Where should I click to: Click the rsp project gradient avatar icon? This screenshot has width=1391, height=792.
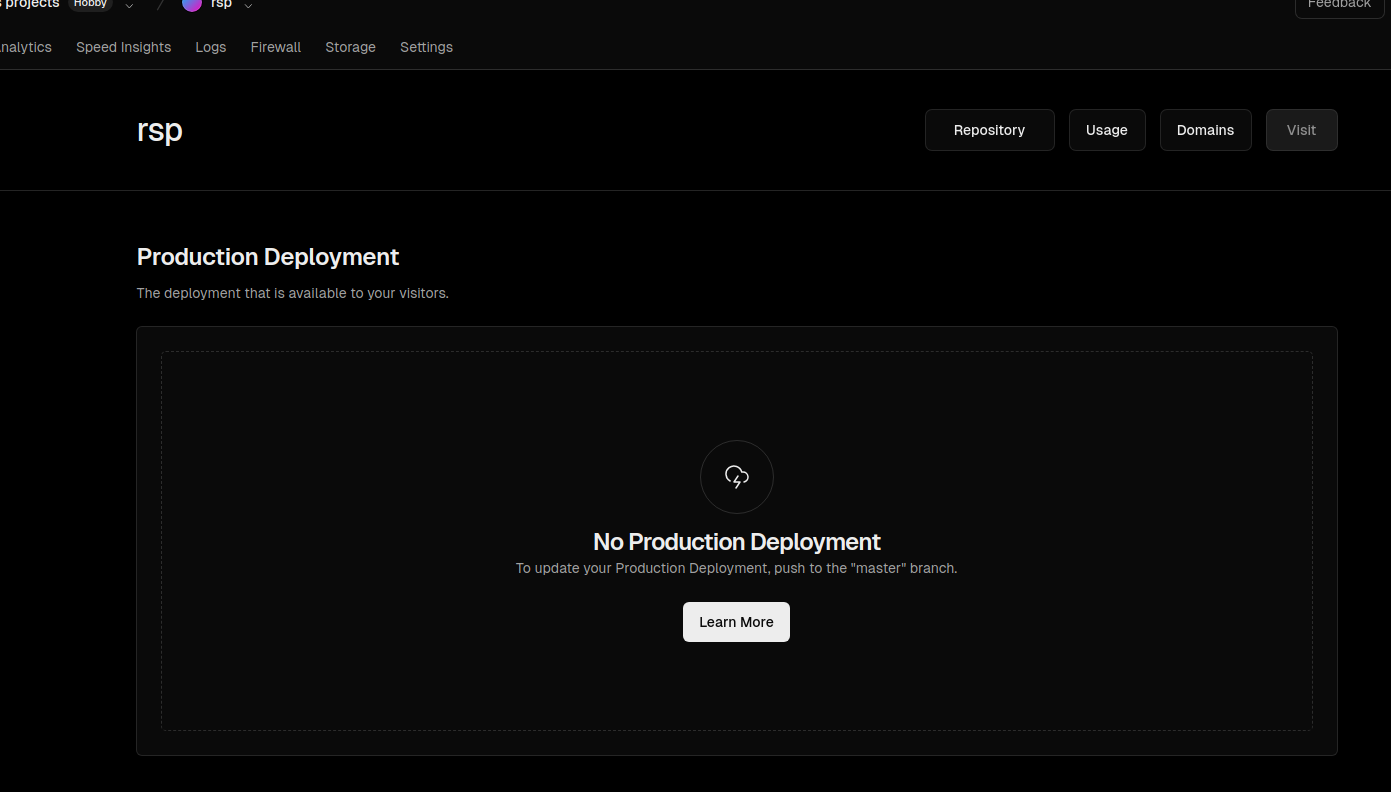pyautogui.click(x=192, y=4)
